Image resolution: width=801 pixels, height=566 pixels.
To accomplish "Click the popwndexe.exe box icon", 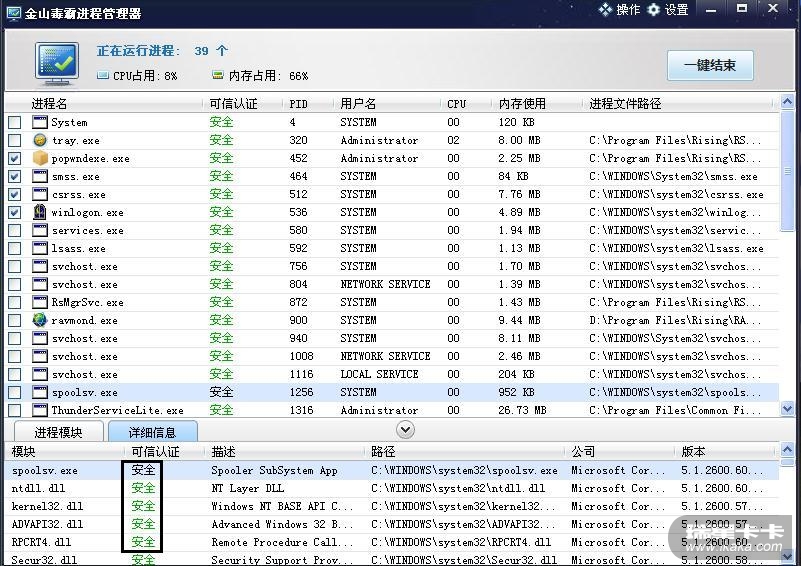I will 40,158.
